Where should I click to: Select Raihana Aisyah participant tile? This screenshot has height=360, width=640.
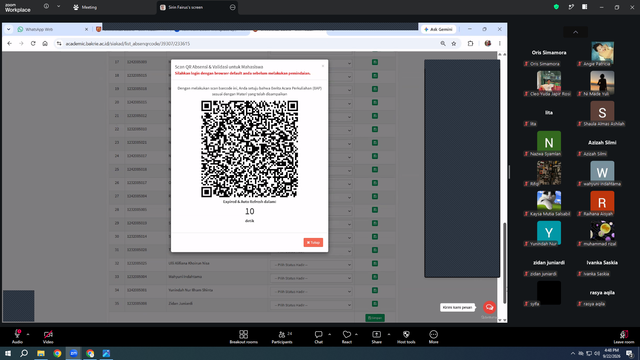[602, 204]
